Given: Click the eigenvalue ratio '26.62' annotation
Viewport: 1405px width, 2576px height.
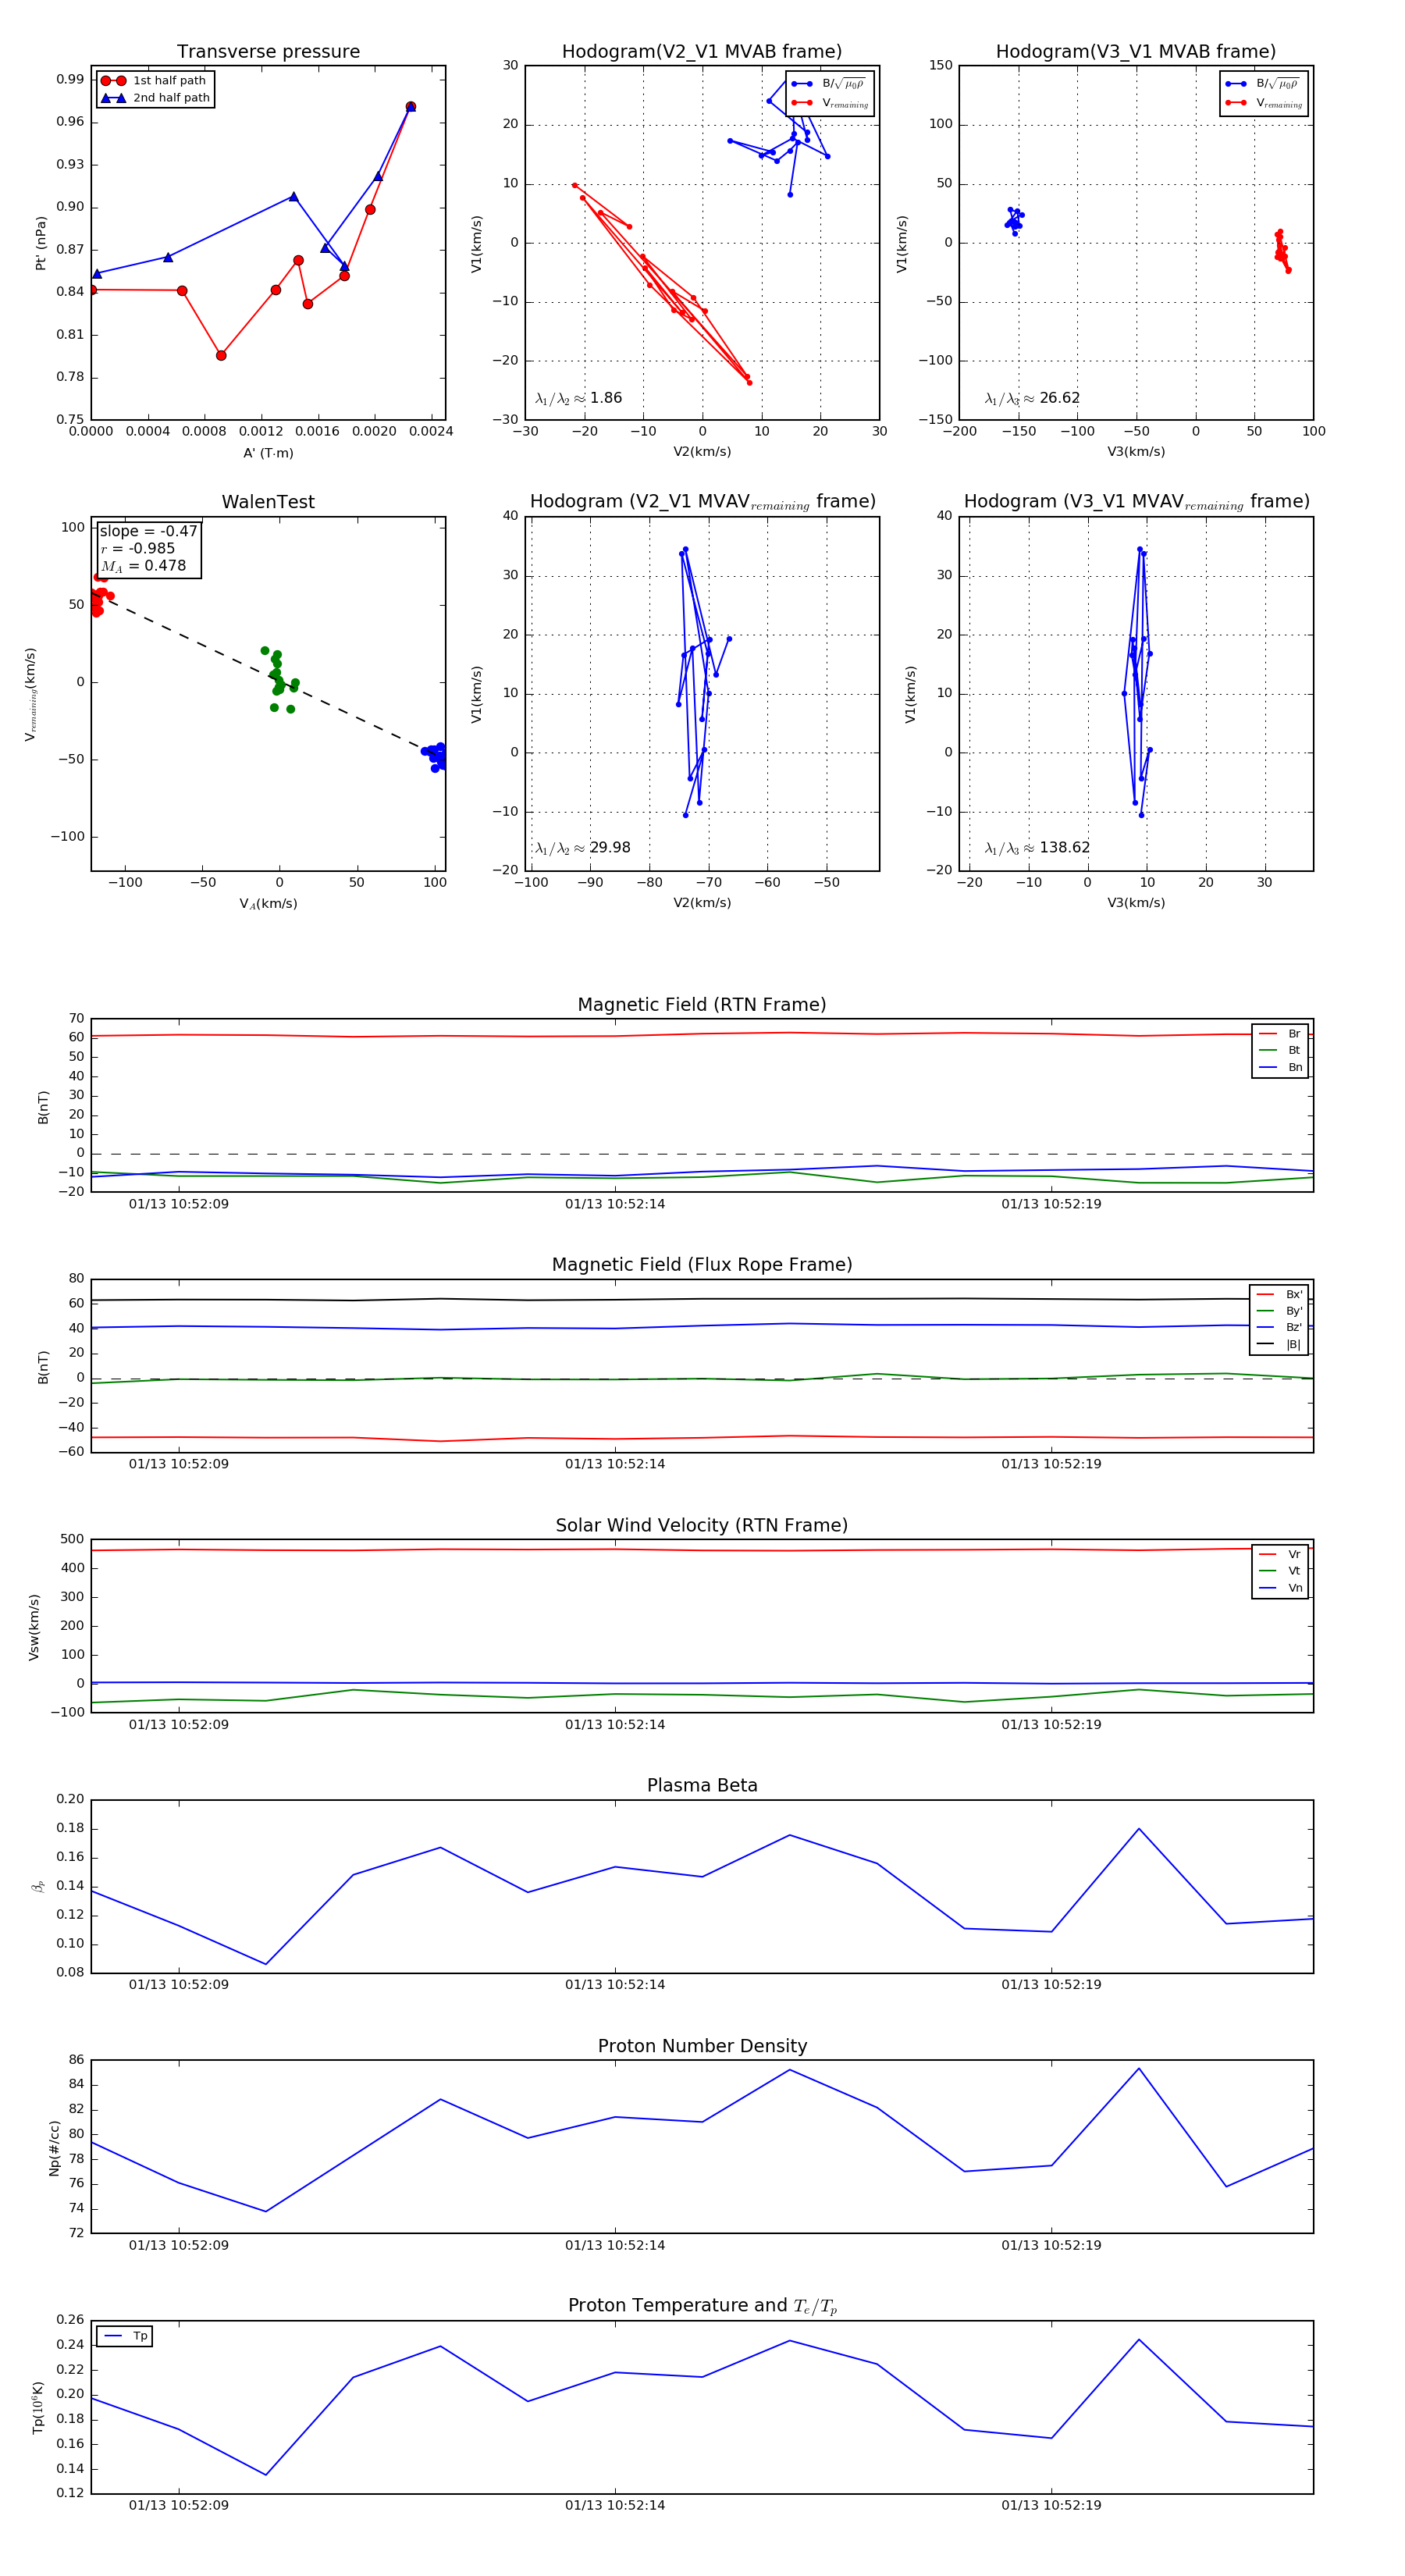Looking at the screenshot, I should pyautogui.click(x=1033, y=398).
